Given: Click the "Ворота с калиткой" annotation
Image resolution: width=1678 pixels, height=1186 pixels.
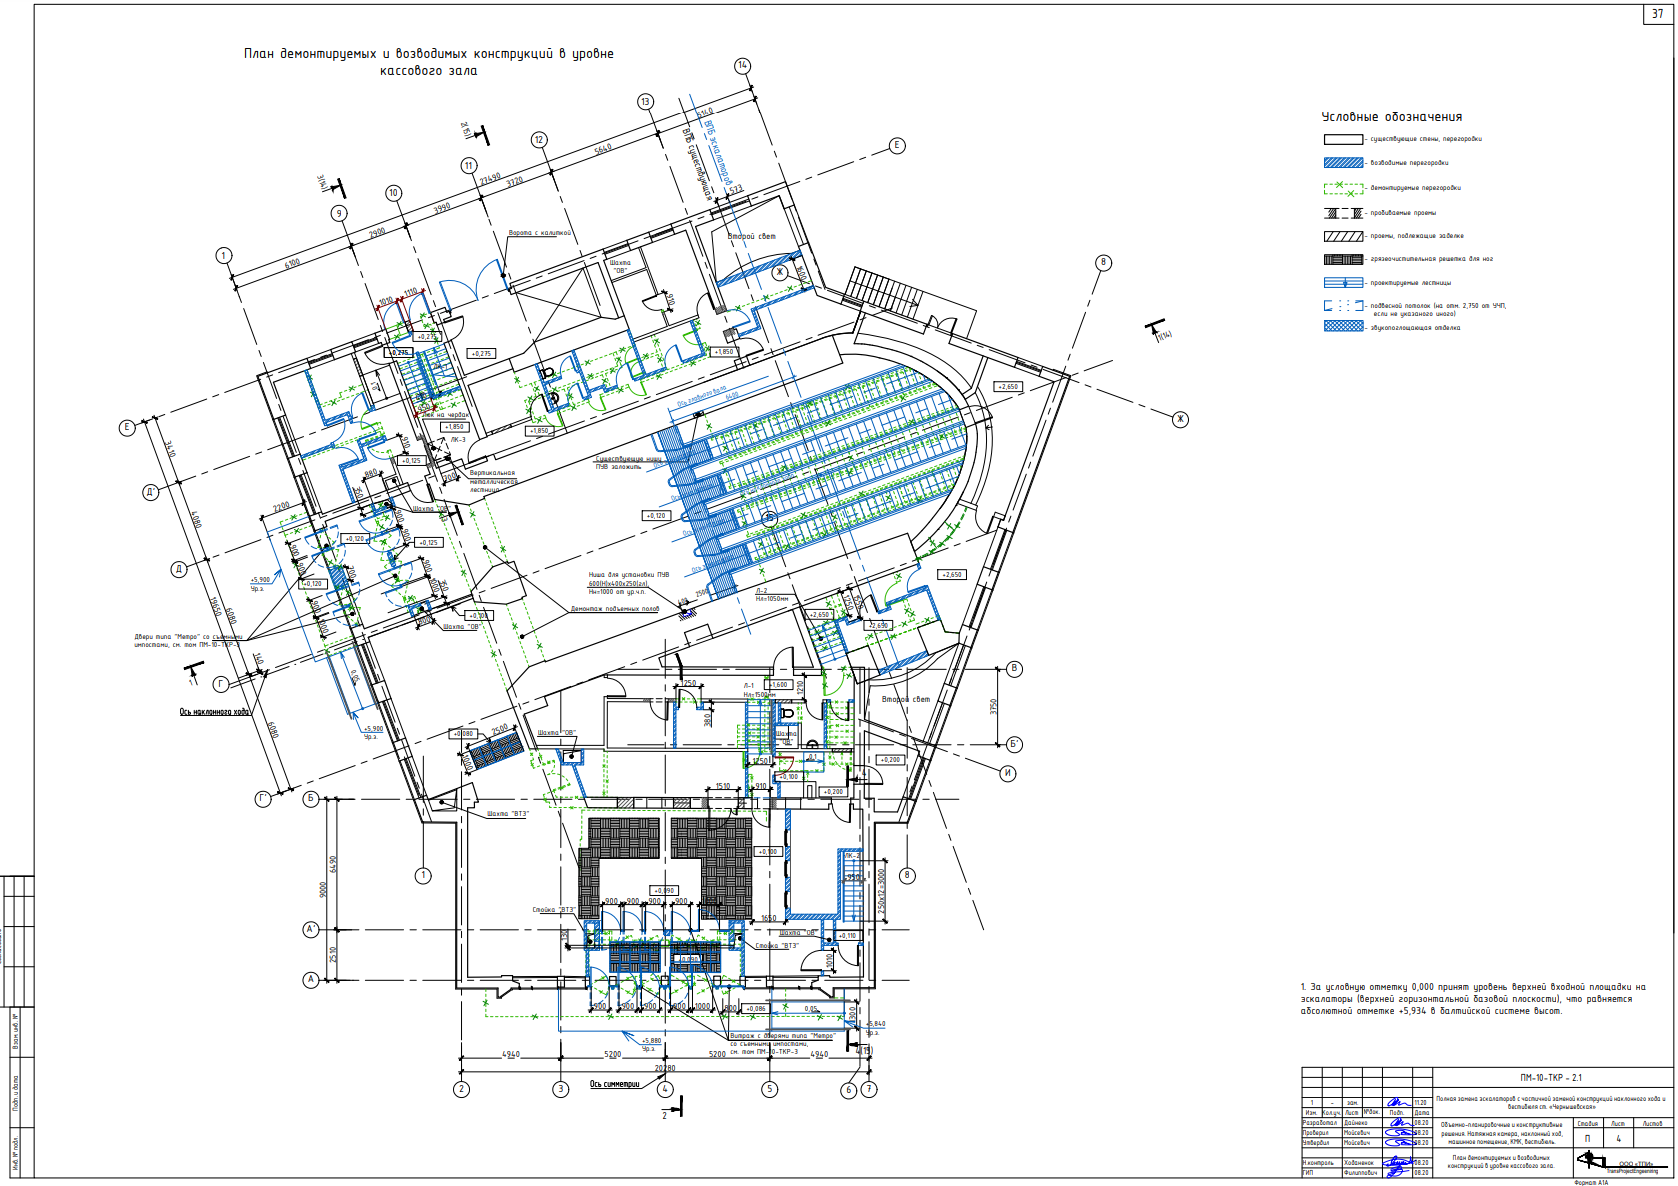Looking at the screenshot, I should click(x=539, y=233).
